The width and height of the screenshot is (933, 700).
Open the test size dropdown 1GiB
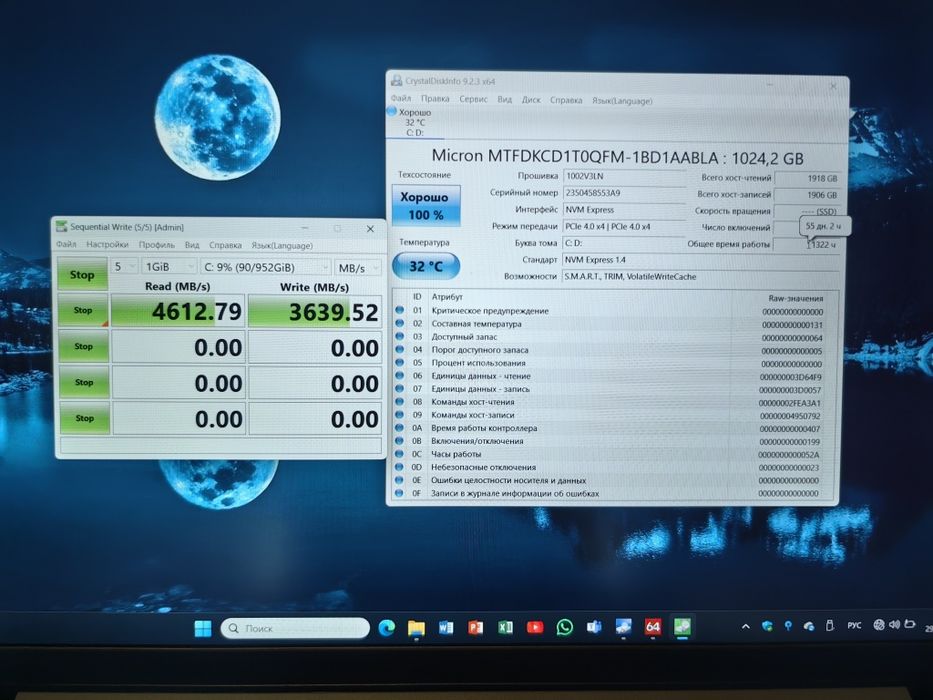(169, 267)
